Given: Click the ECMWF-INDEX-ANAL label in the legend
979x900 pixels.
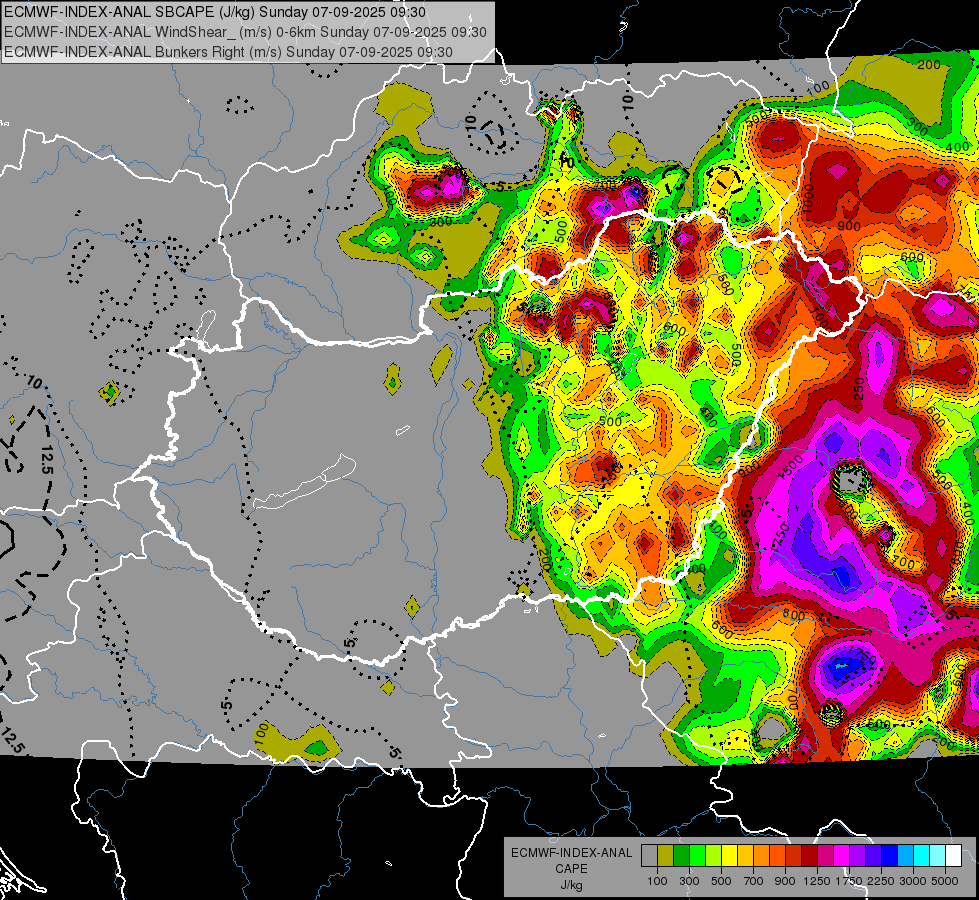Looking at the screenshot, I should click(571, 853).
